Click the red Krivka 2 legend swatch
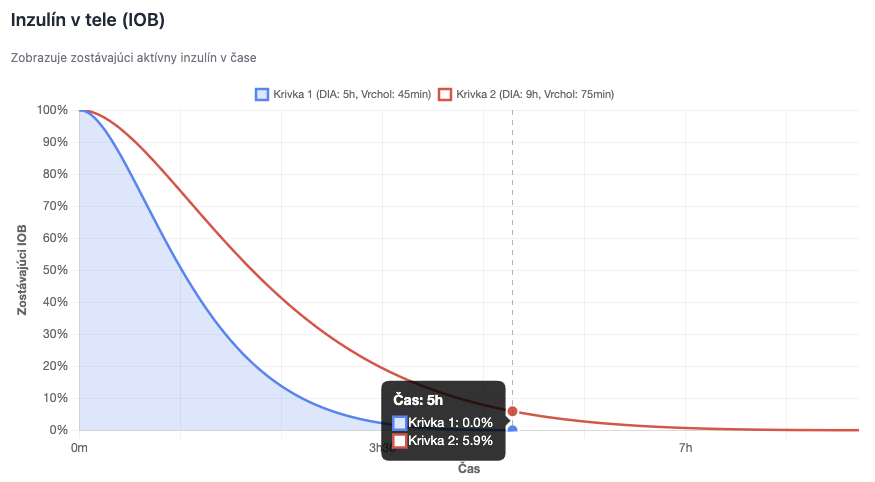The height and width of the screenshot is (482, 875). click(x=445, y=94)
